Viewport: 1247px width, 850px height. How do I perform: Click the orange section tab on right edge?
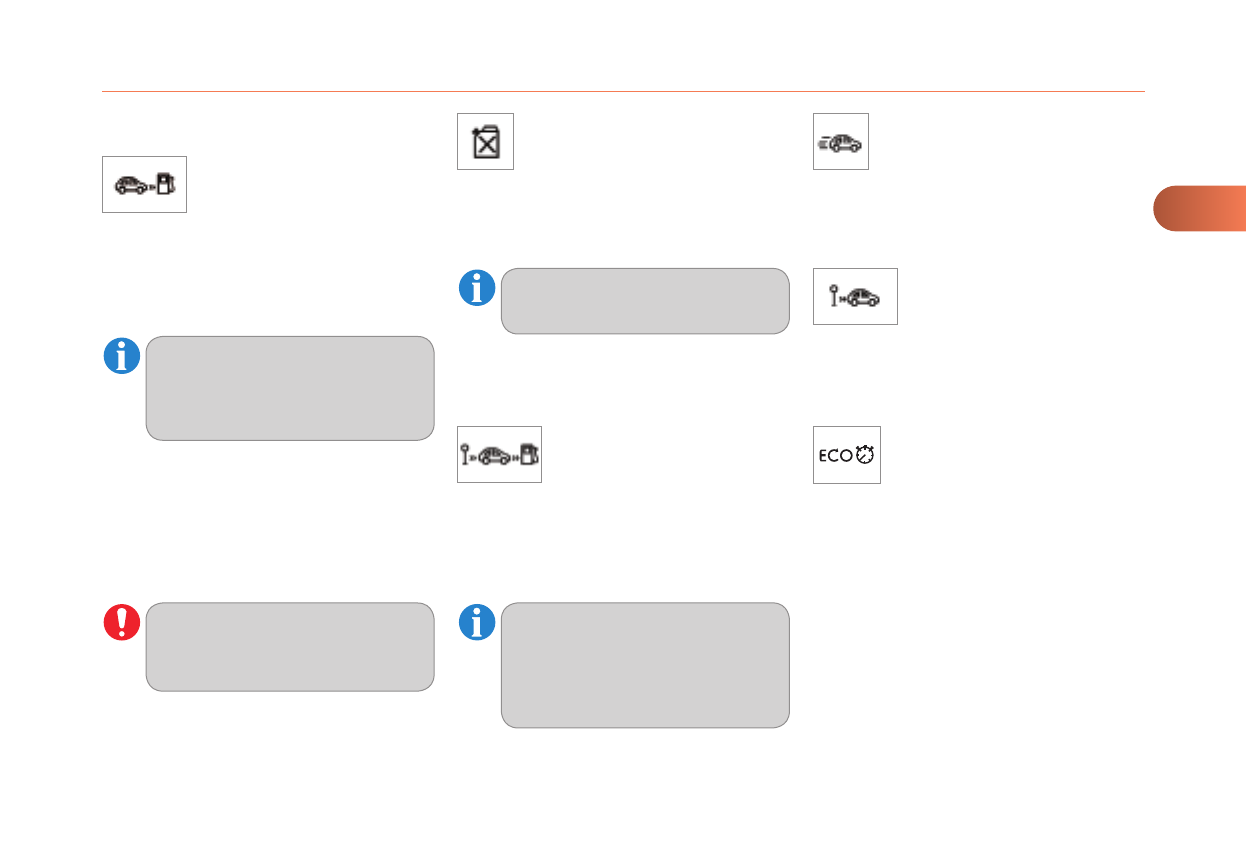coord(1202,208)
